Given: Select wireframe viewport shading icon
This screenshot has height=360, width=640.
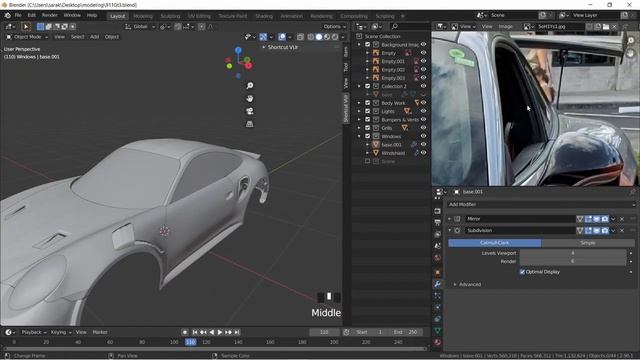Looking at the screenshot, I should click(x=311, y=37).
